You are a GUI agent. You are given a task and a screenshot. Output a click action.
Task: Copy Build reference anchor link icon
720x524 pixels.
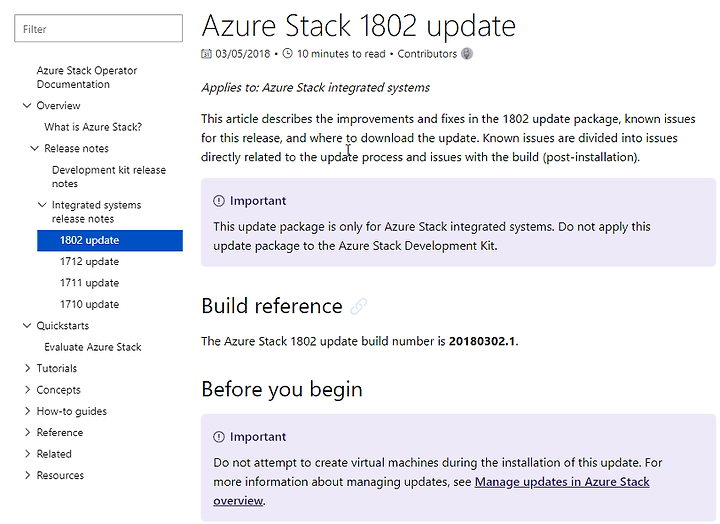tap(359, 306)
